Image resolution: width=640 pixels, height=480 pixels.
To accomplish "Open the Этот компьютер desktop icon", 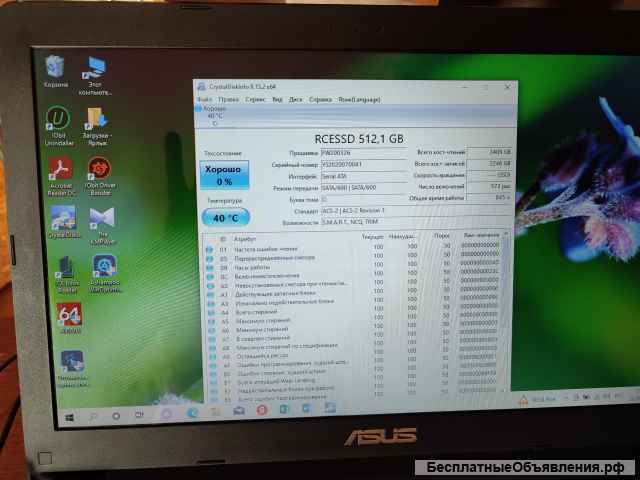I will [96, 76].
